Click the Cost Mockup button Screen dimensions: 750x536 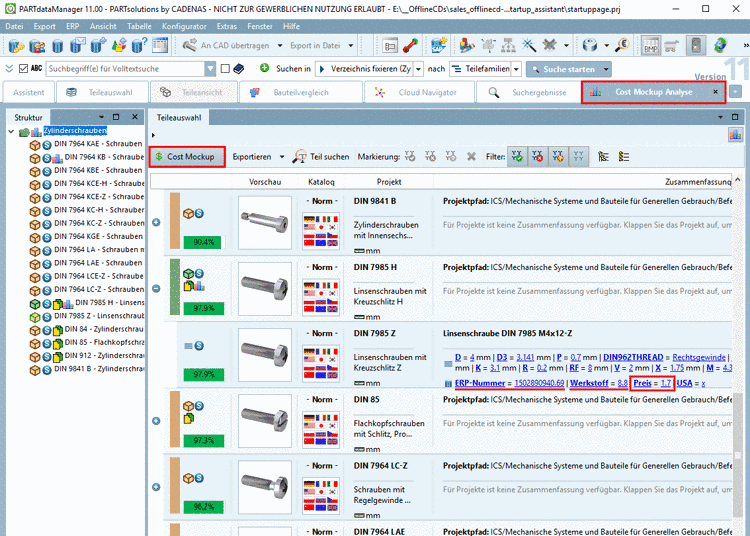point(187,157)
